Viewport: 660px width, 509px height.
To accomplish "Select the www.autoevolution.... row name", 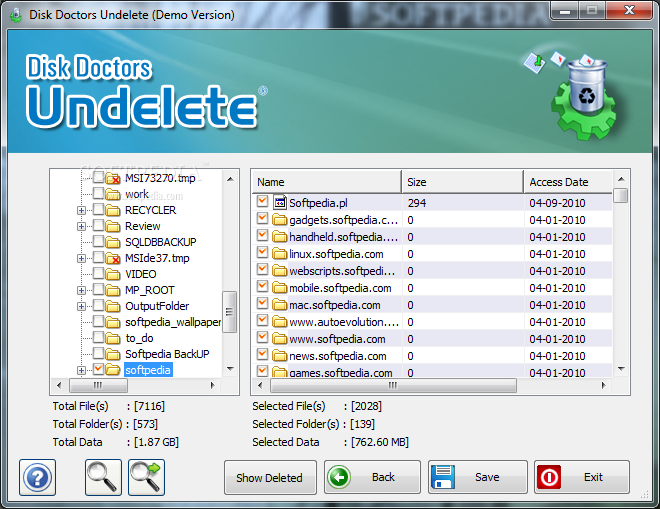I will pos(344,322).
